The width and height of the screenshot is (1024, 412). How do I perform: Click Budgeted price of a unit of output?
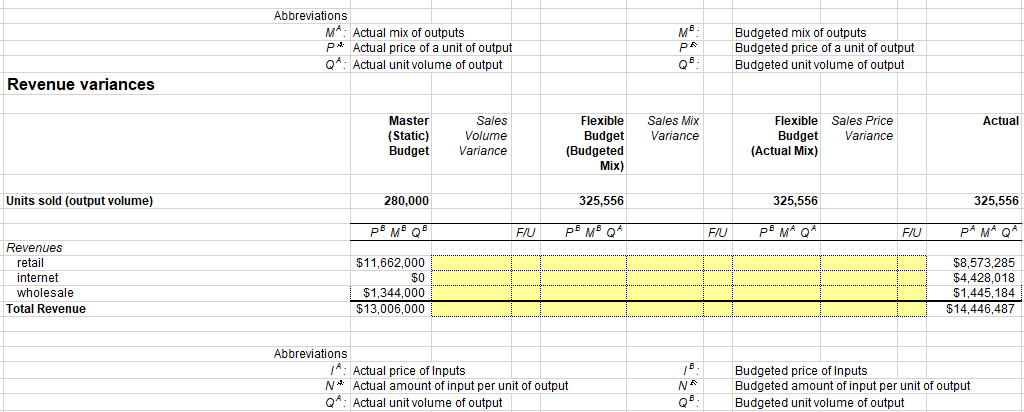824,48
